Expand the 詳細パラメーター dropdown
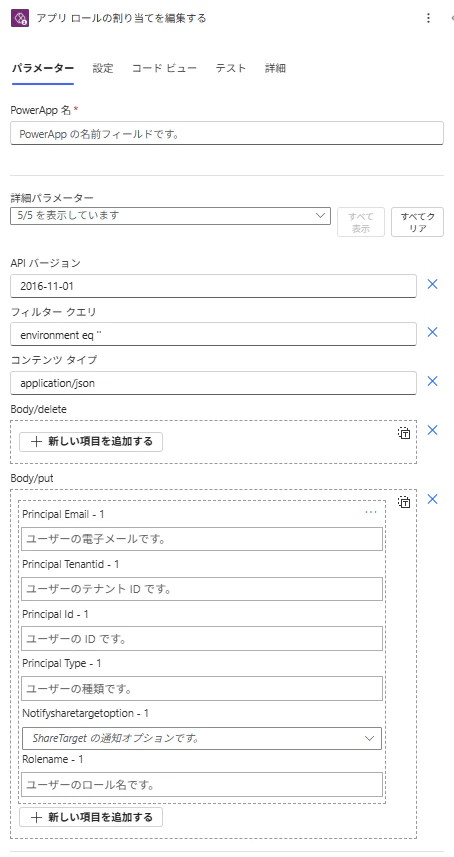Screen dimensions: 454x857 coord(170,215)
